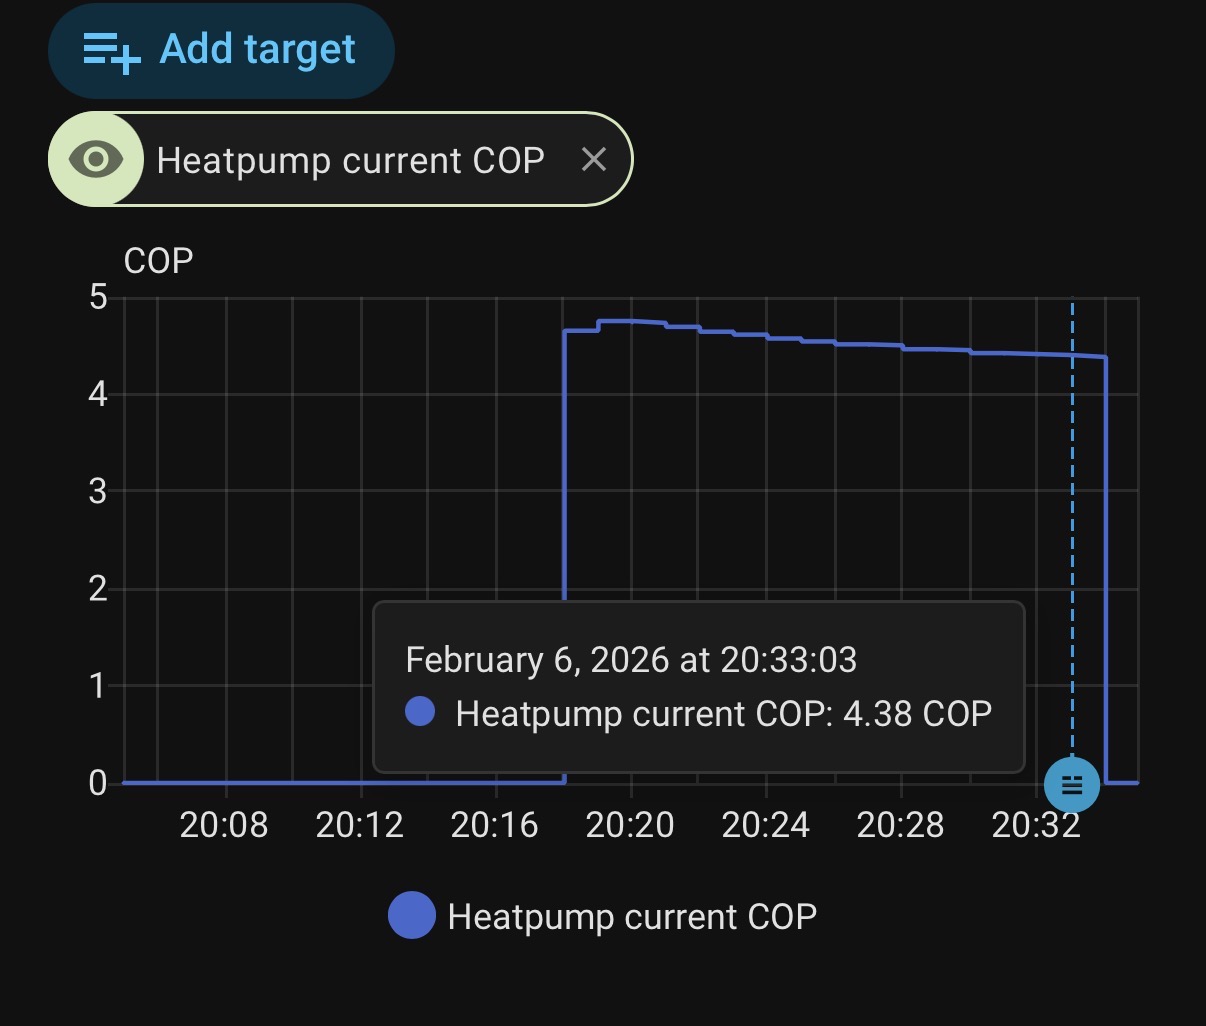Click the 4.38 COP tooltip value text

pos(917,714)
